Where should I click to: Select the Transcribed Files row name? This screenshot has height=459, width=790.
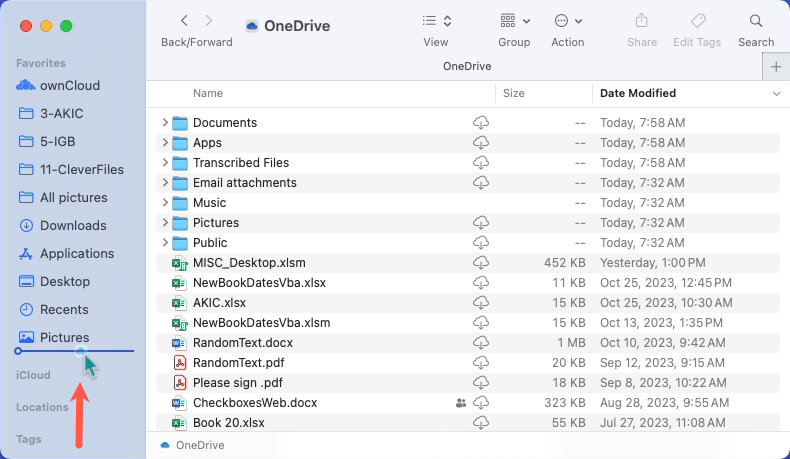click(x=241, y=163)
